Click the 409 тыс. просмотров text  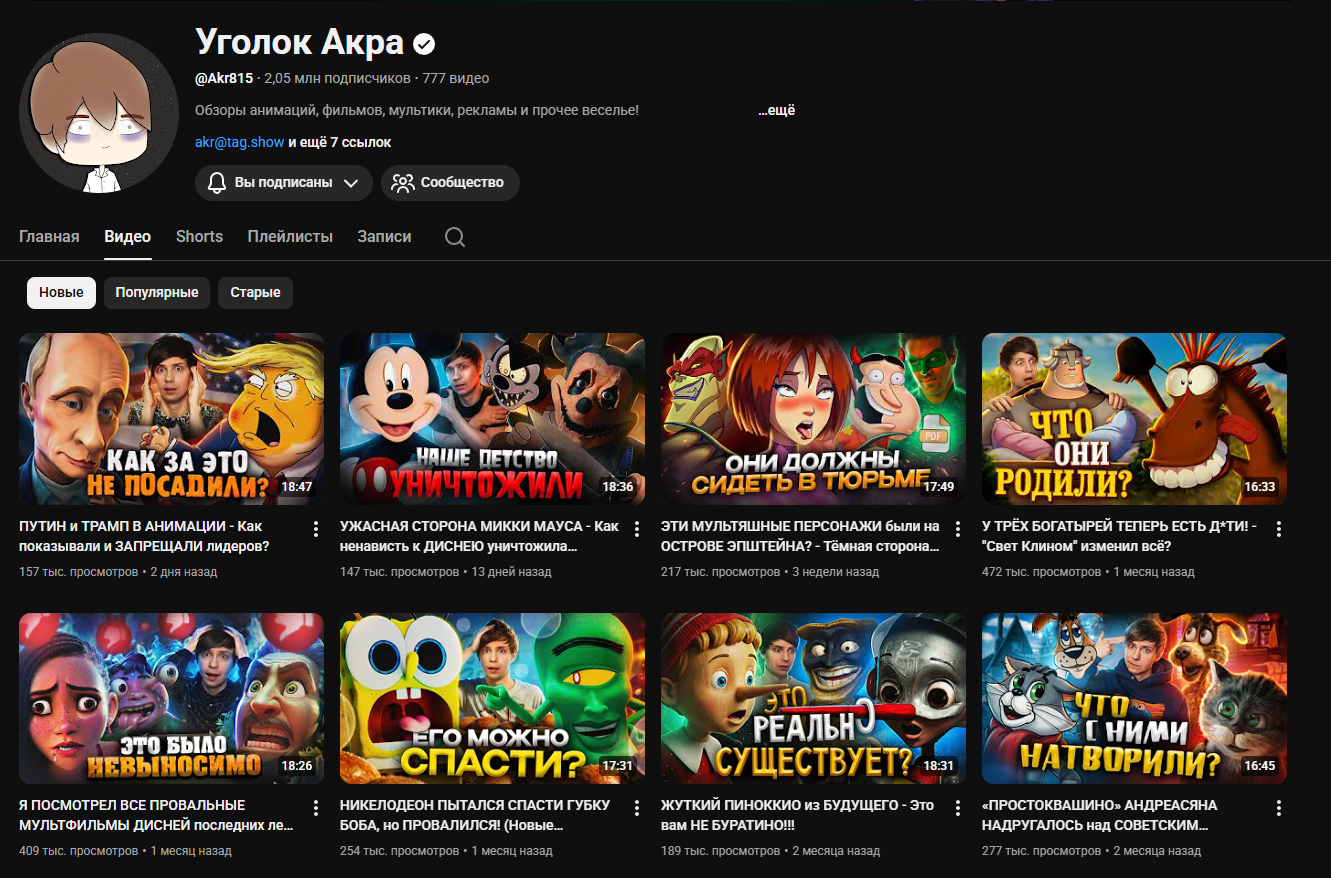point(79,851)
